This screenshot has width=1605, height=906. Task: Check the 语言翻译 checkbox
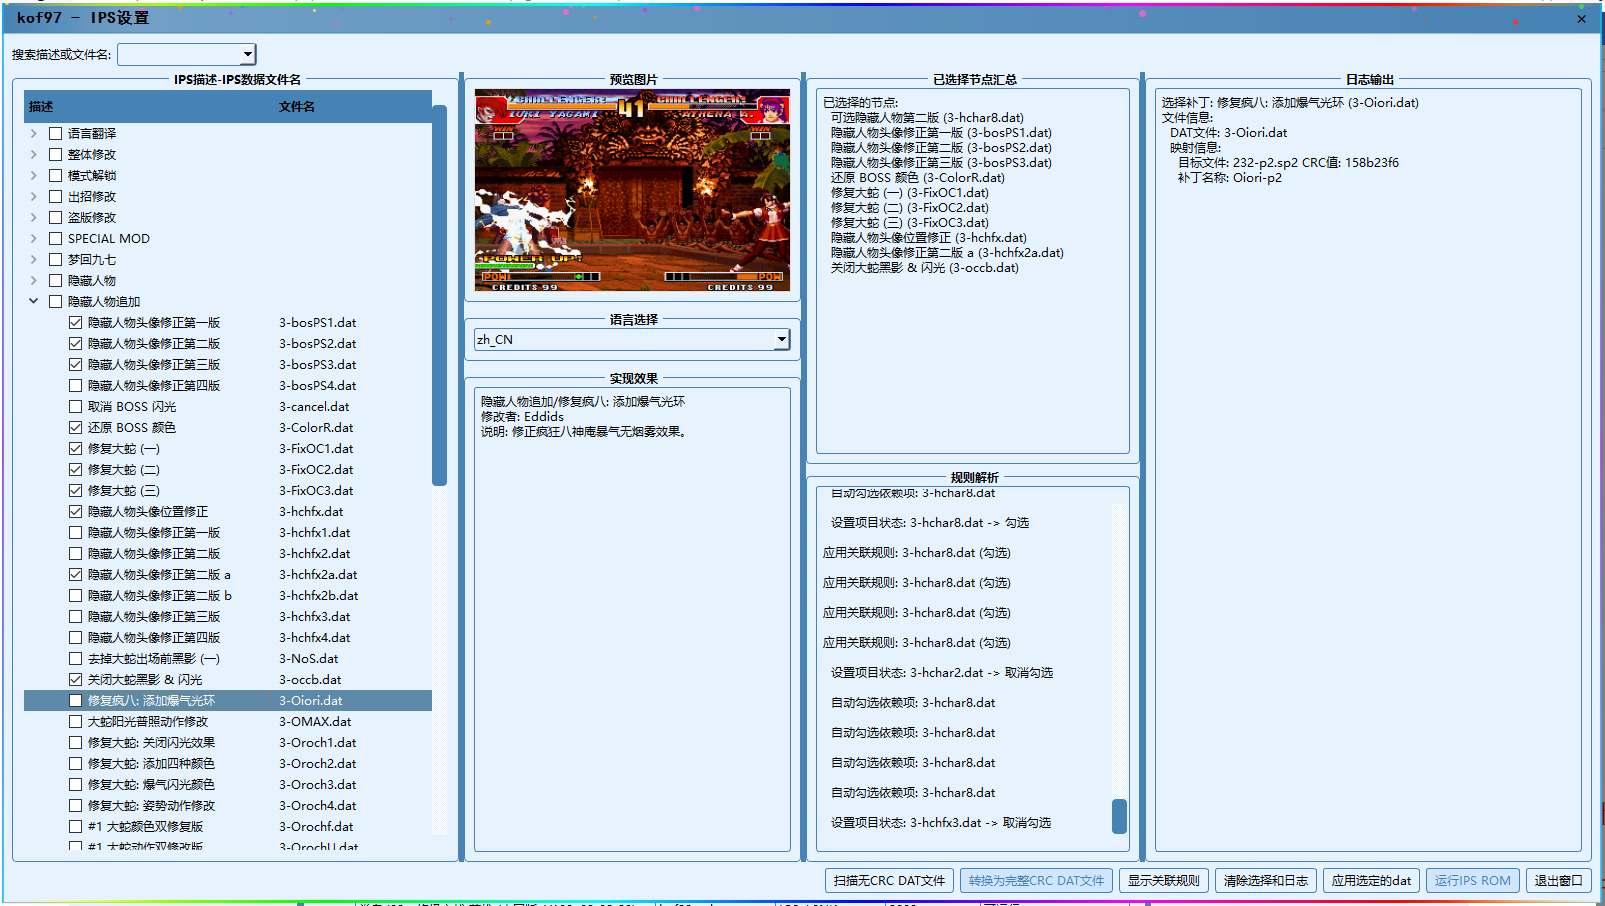(56, 133)
